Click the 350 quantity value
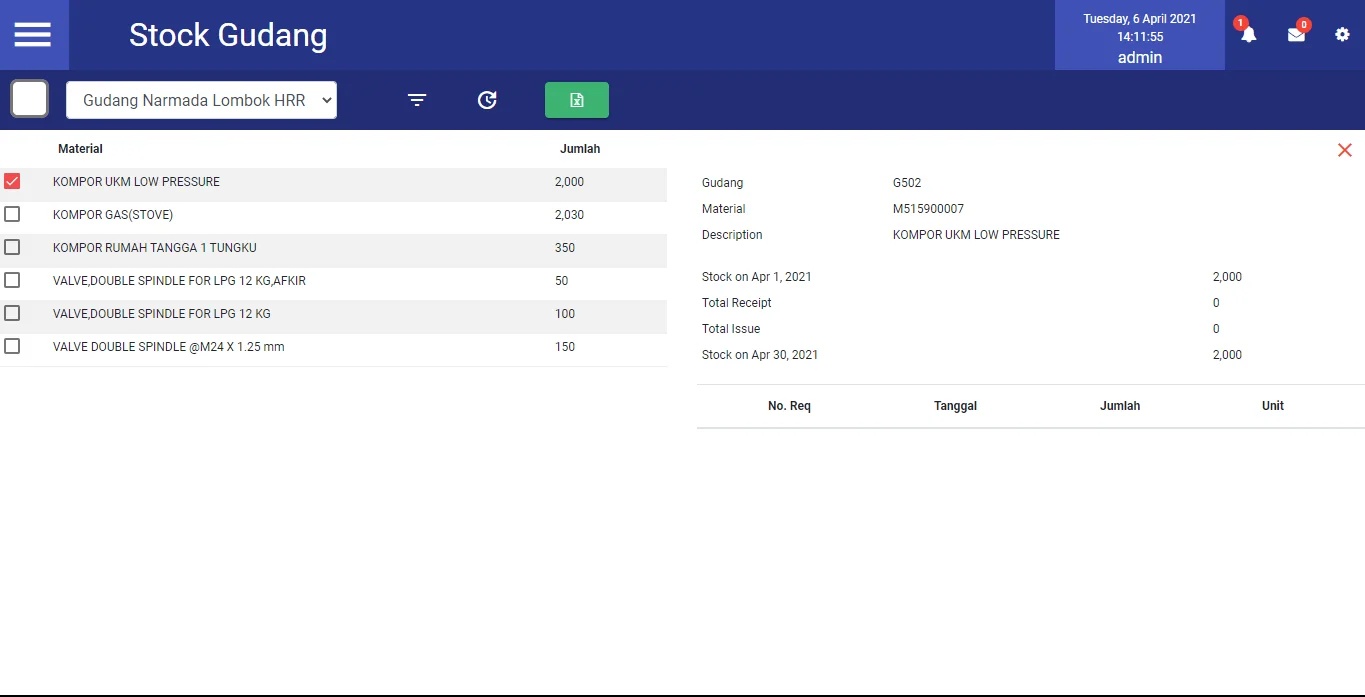Screen dimensions: 1365x697 pos(565,248)
